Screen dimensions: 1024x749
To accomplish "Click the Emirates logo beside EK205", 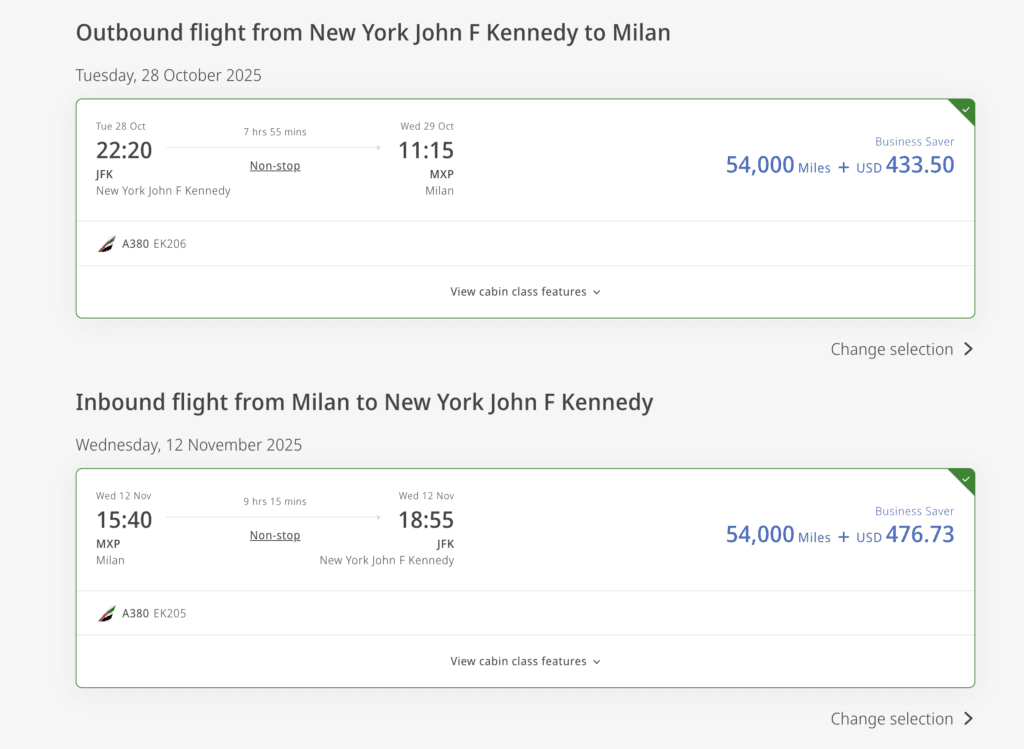I will [x=106, y=614].
